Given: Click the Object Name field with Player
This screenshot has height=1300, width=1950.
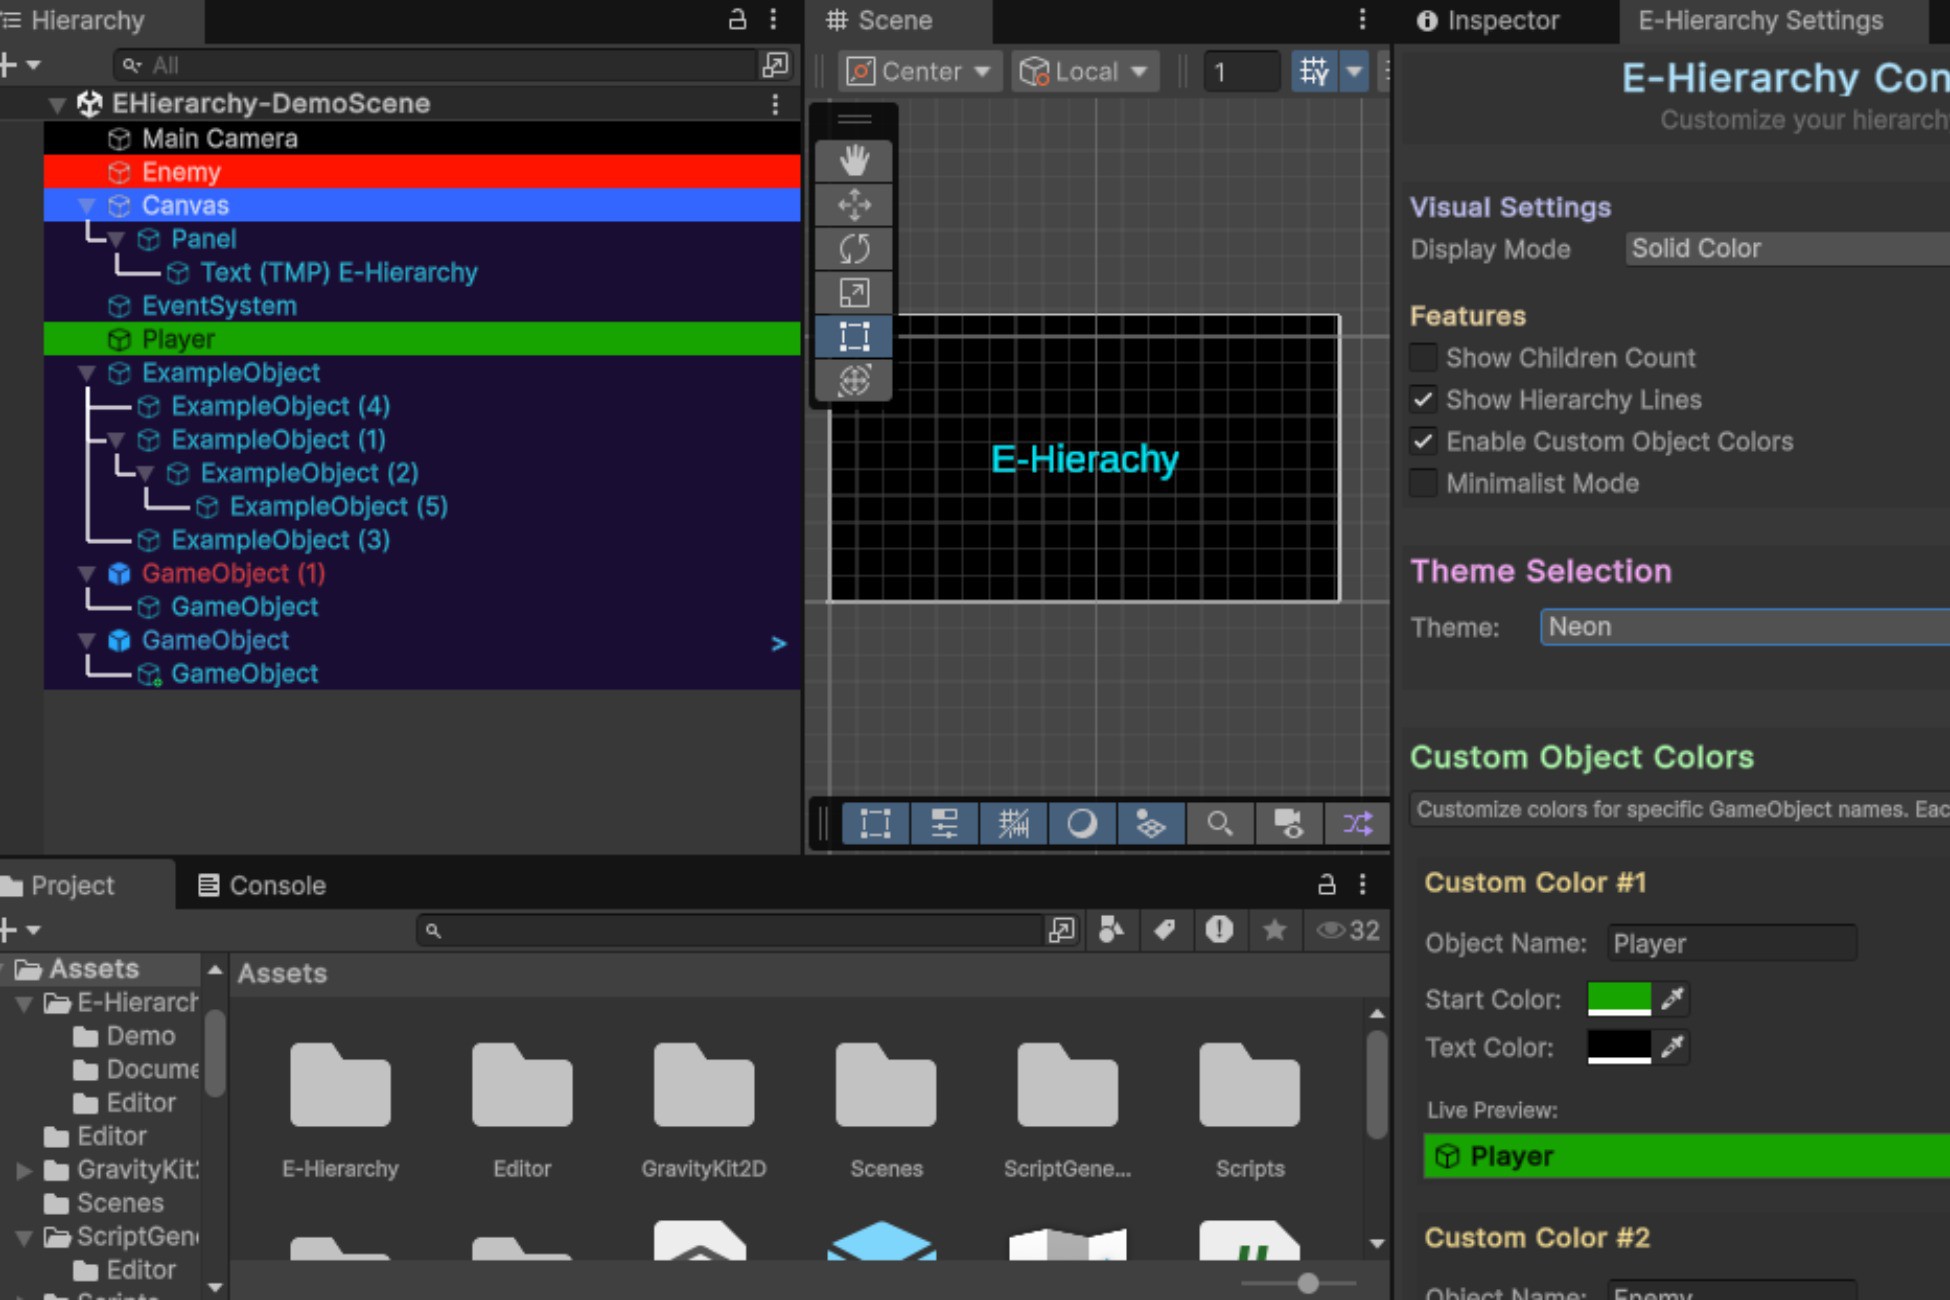Looking at the screenshot, I should [1730, 943].
